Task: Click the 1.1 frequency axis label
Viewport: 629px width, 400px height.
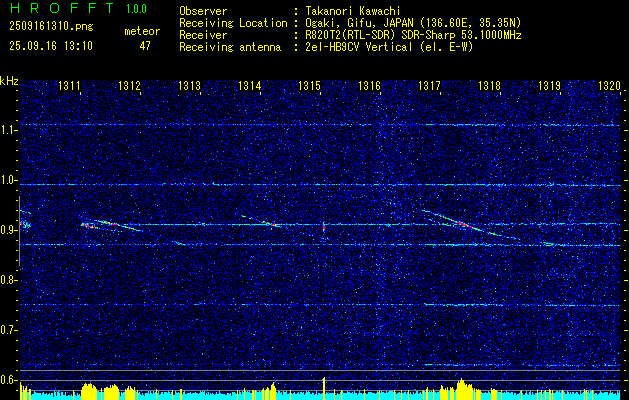Action: point(8,130)
